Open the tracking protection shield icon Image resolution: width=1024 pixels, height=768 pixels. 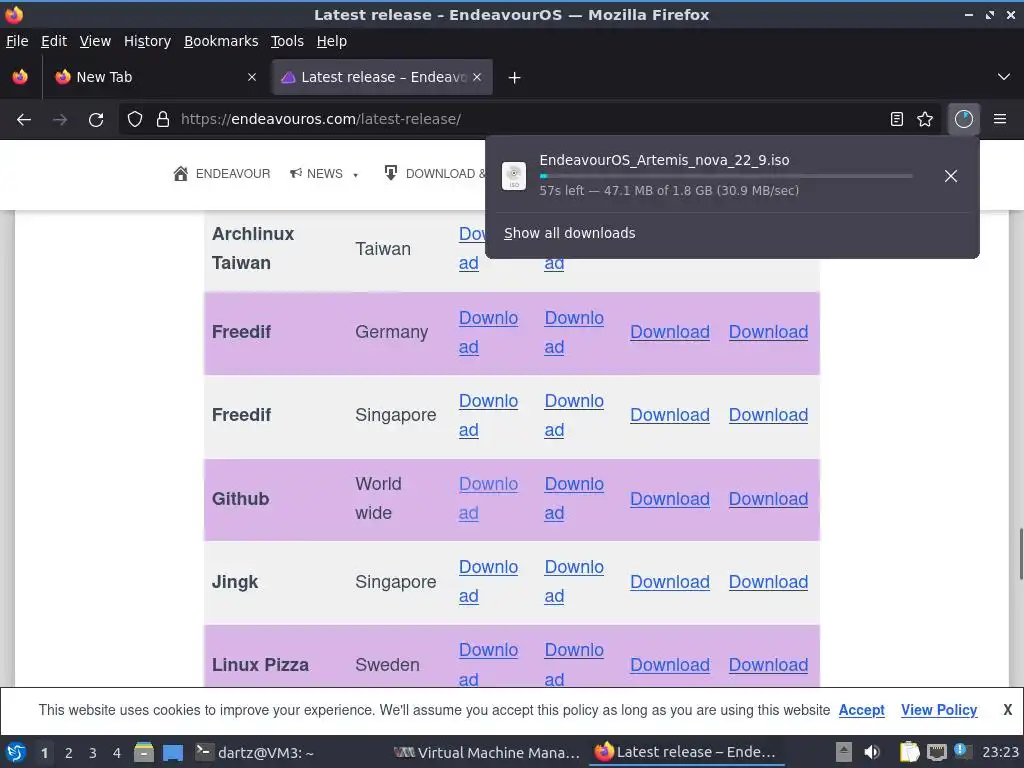(135, 119)
